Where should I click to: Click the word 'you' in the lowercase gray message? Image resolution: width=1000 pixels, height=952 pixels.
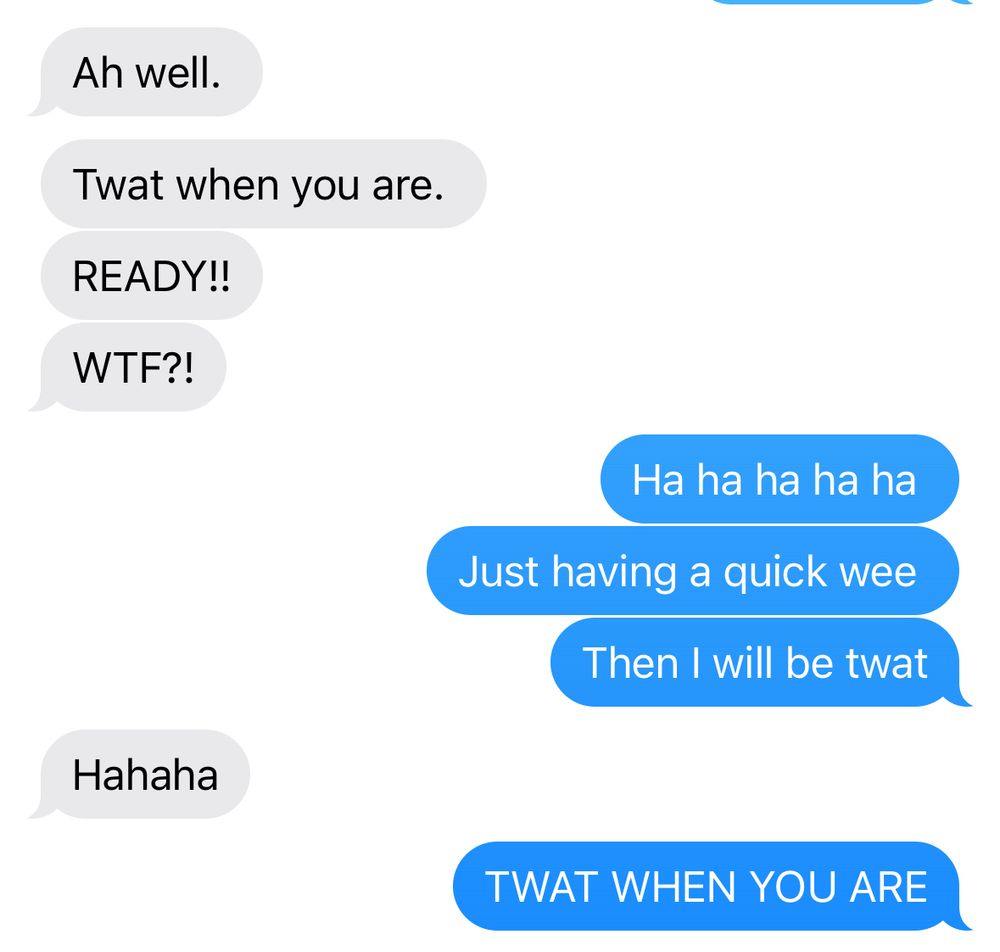tap(326, 187)
